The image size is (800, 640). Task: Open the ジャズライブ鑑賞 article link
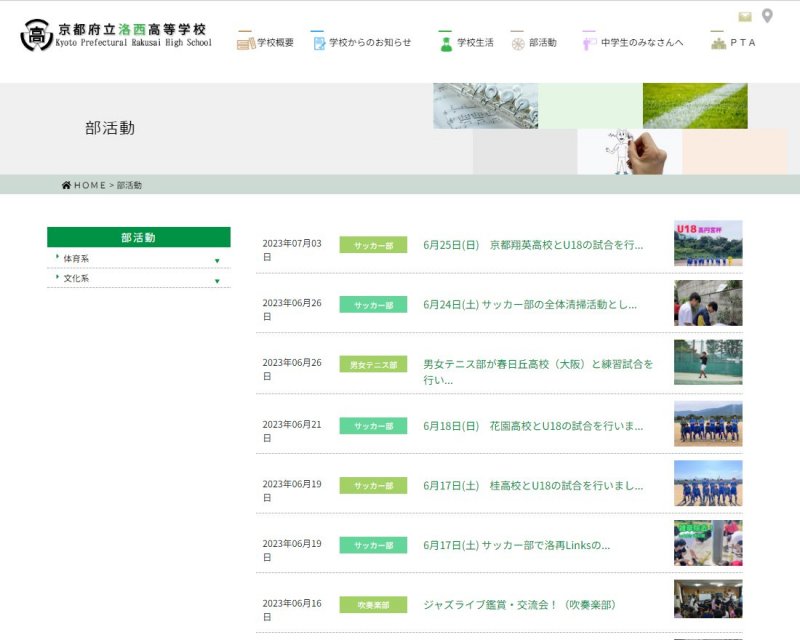pyautogui.click(x=520, y=605)
